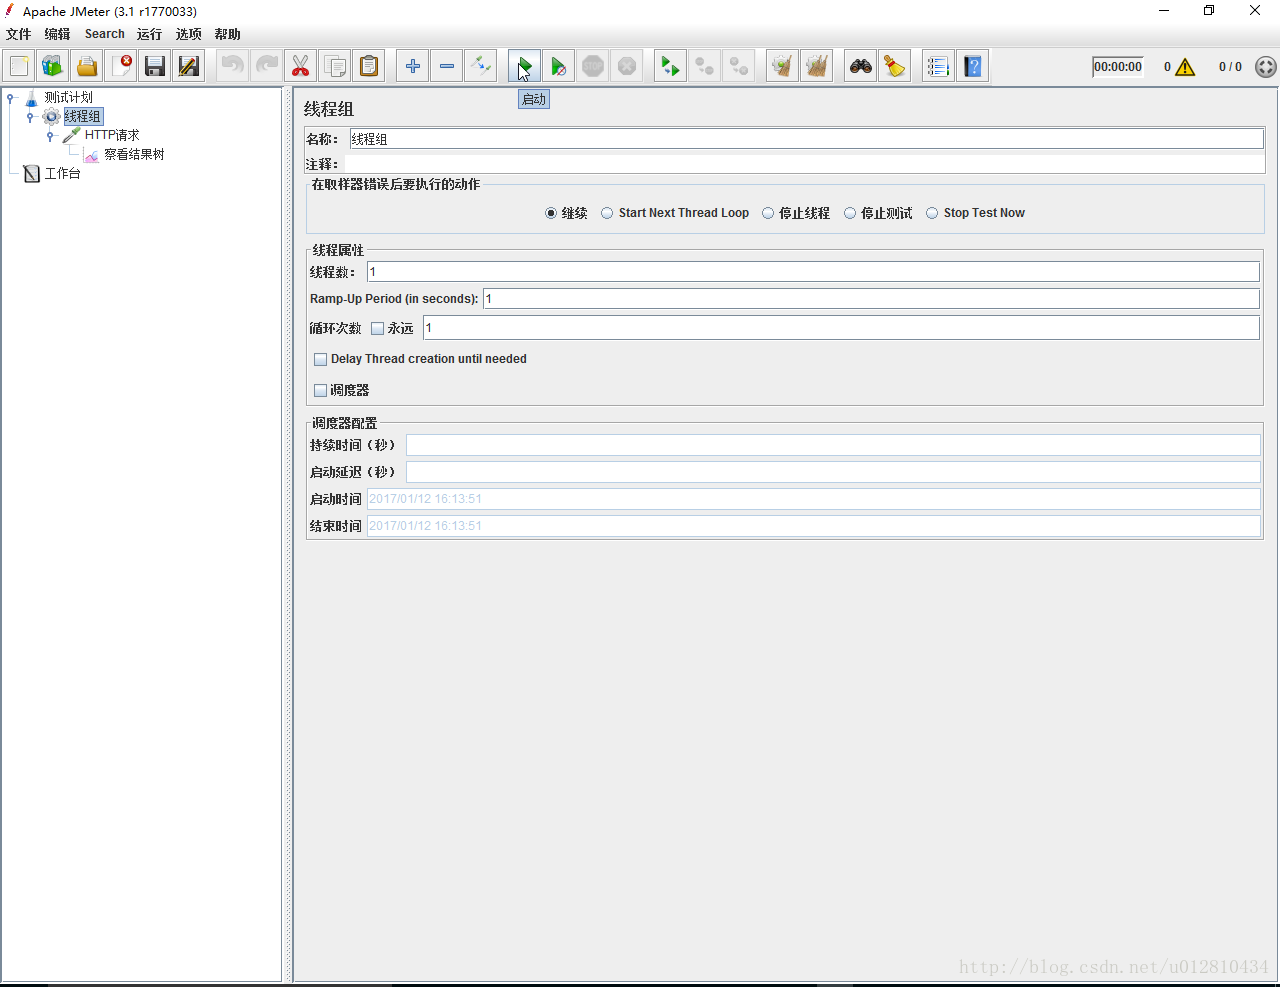This screenshot has height=987, width=1280.
Task: Click the Save As pencil icon
Action: 189,66
